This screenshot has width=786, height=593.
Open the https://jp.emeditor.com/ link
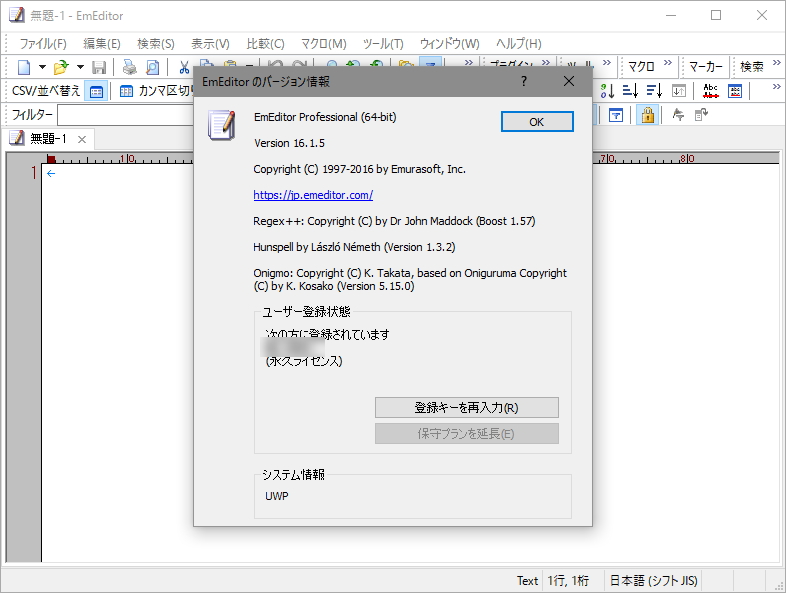click(313, 195)
